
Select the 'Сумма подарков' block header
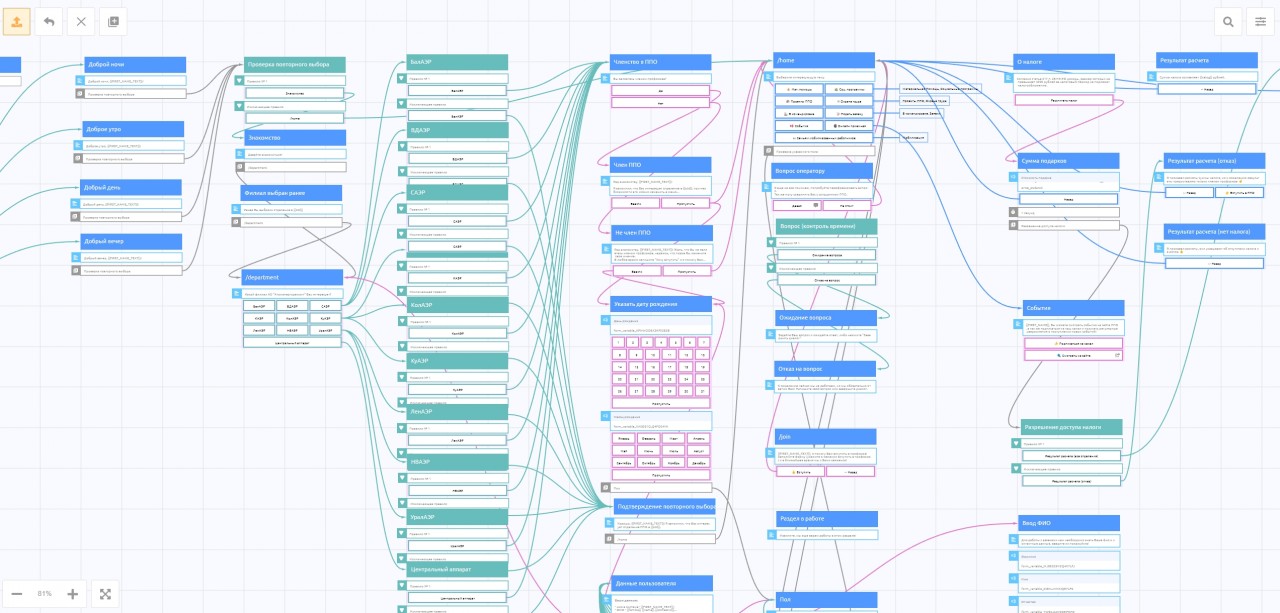coord(1066,161)
